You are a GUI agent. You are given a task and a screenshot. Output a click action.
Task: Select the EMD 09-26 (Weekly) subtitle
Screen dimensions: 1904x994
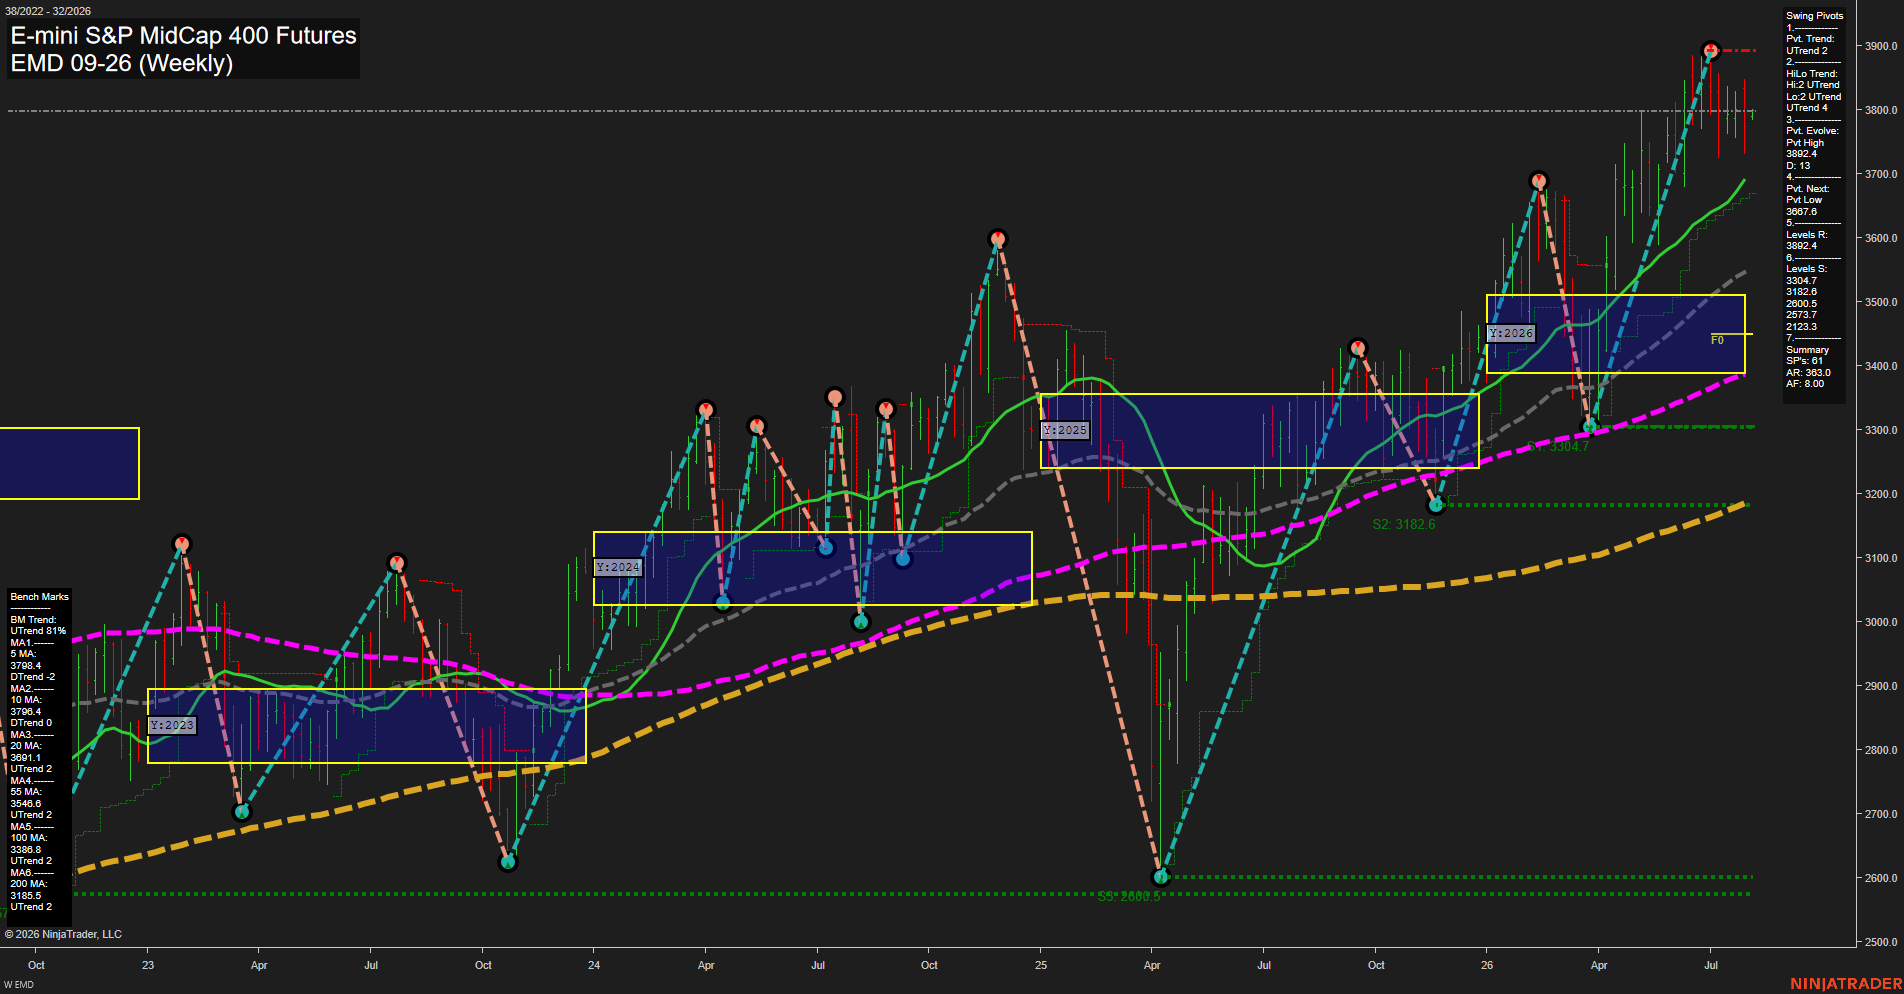coord(122,63)
